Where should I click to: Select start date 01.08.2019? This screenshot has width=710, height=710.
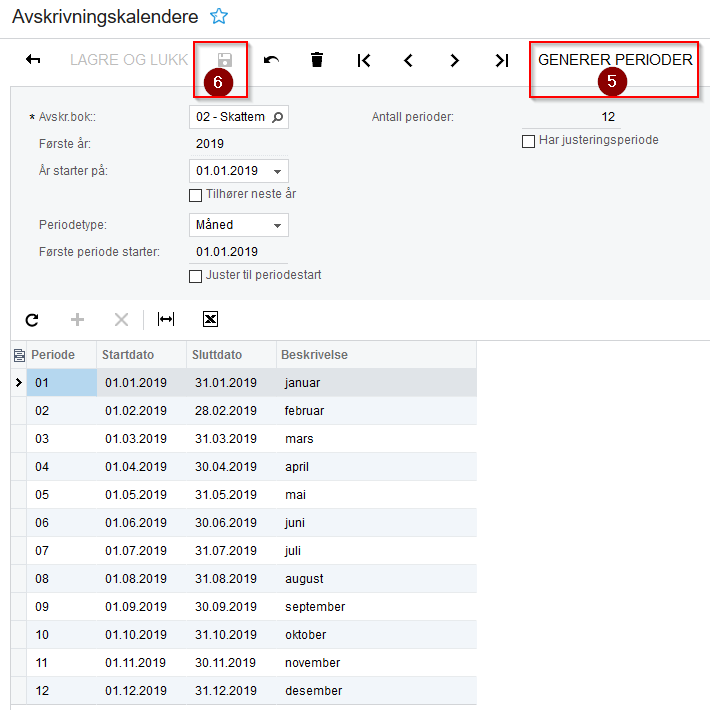point(141,579)
